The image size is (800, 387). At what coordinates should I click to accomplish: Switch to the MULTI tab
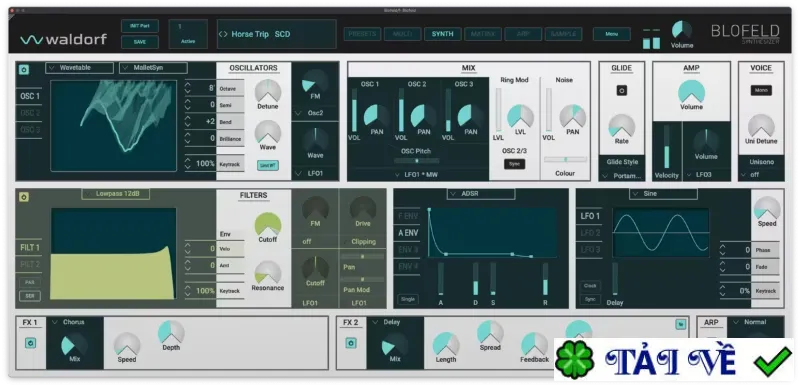[403, 34]
